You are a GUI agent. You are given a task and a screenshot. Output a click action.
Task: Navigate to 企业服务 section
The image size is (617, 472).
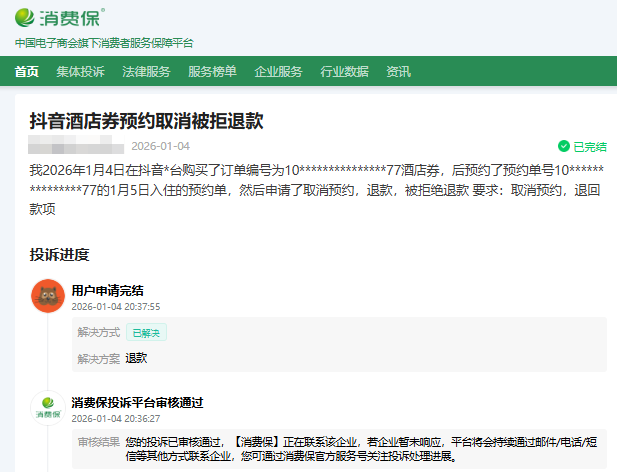[278, 71]
